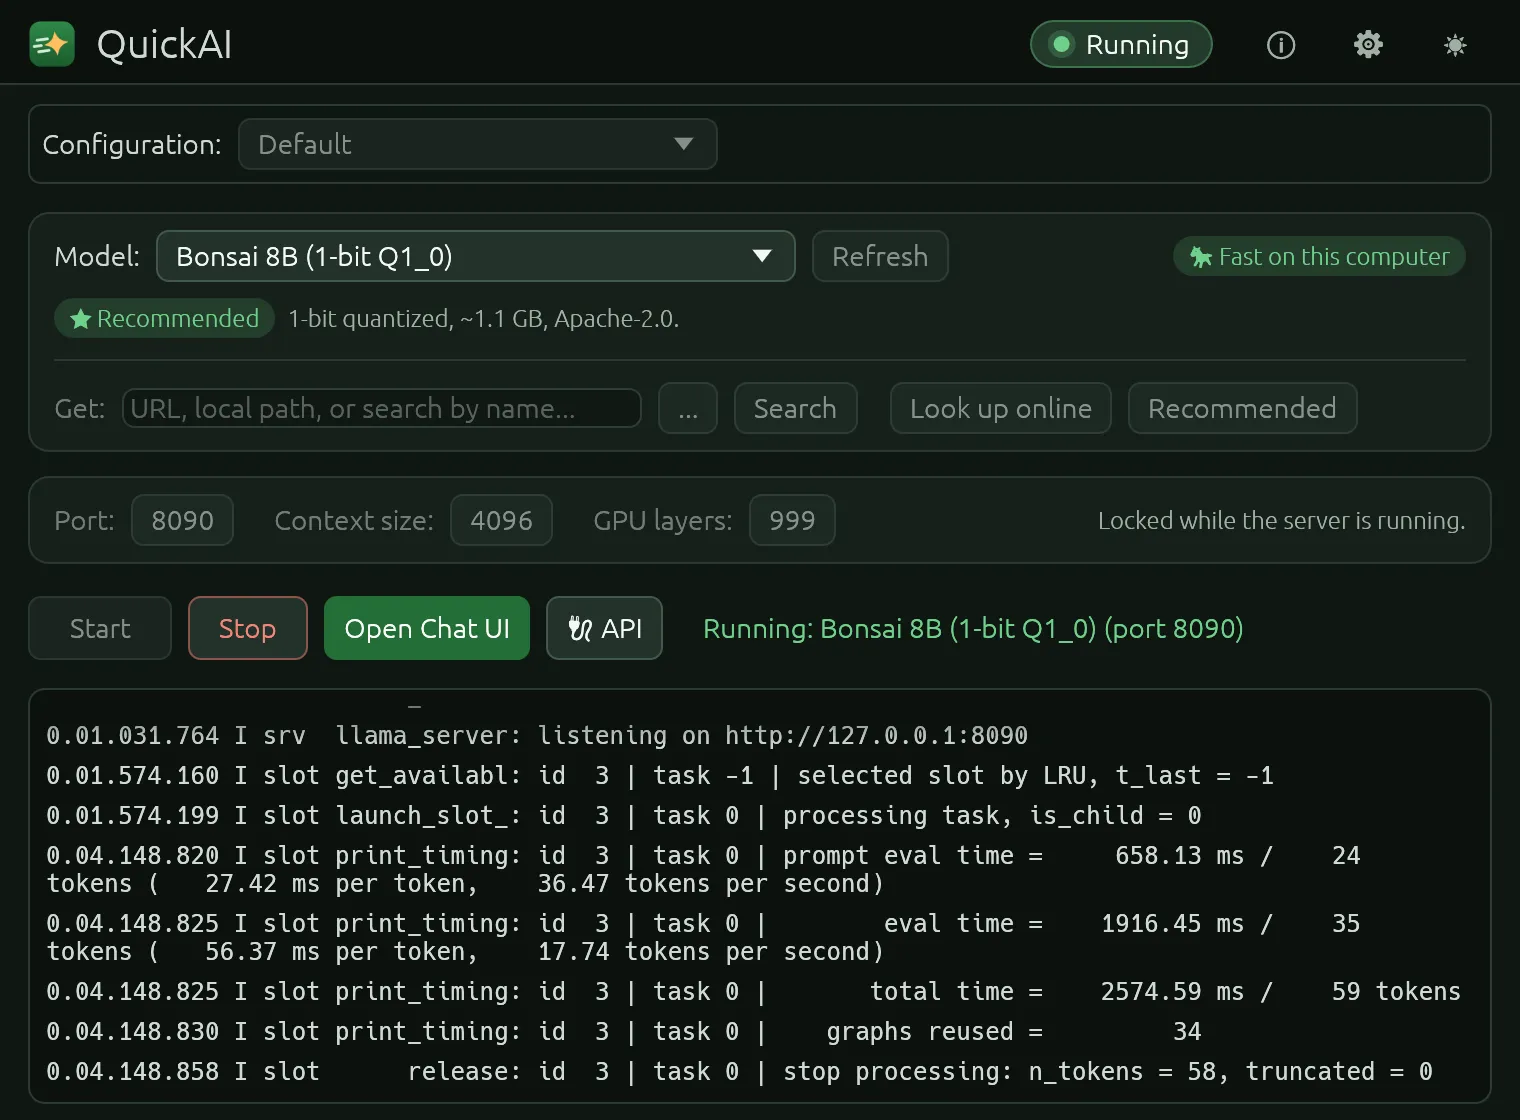Click the Search button
The width and height of the screenshot is (1520, 1120).
click(795, 408)
